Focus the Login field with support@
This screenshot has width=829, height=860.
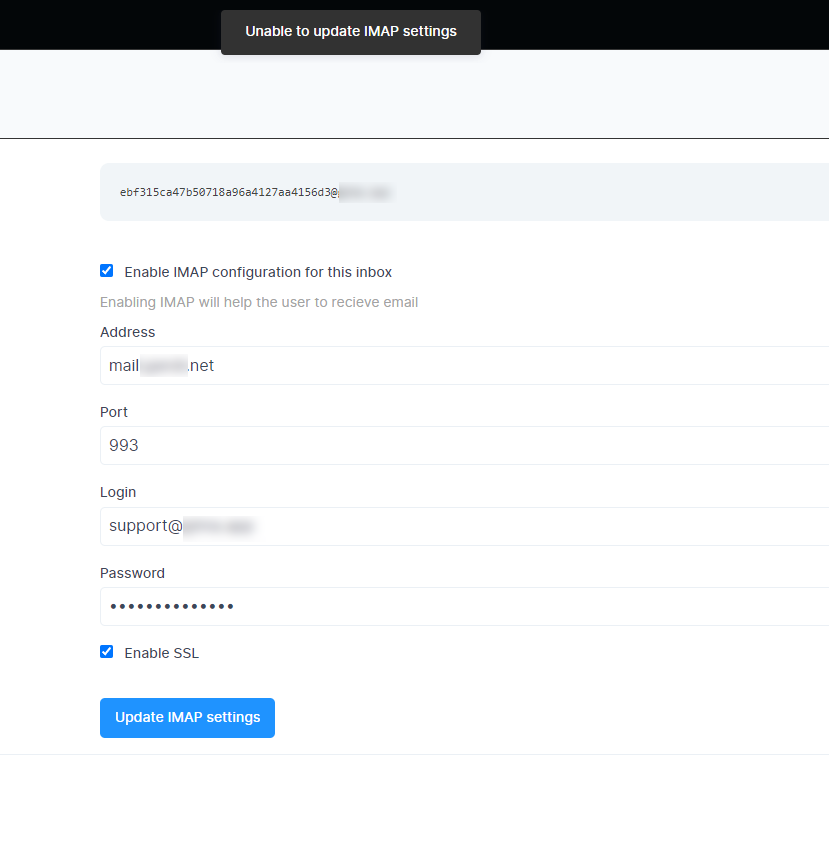tap(464, 526)
